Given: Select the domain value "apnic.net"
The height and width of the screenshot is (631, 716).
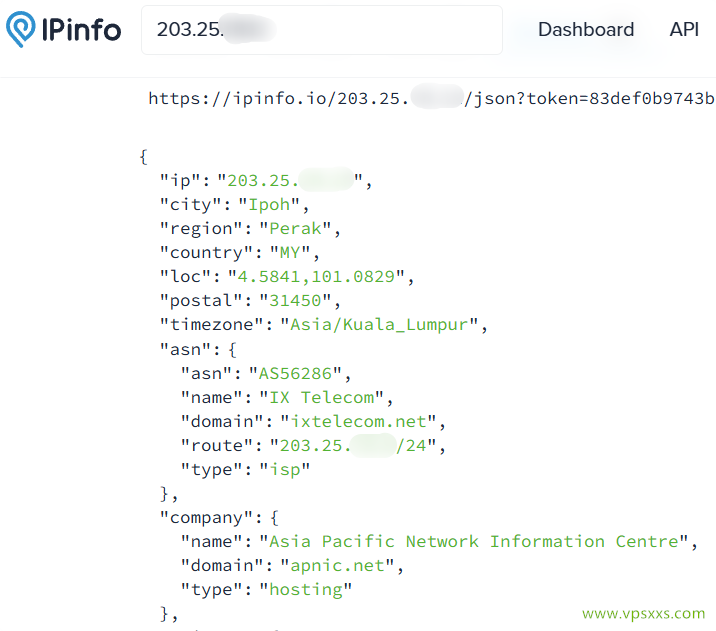Looking at the screenshot, I should [x=337, y=566].
